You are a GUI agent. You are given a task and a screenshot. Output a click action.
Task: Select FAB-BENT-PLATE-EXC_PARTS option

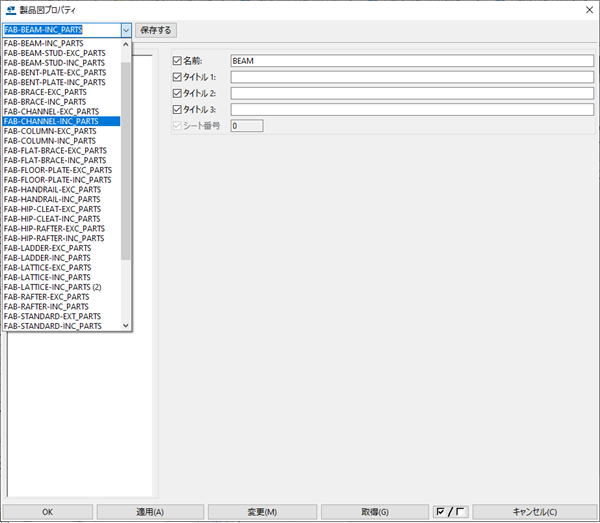click(62, 72)
